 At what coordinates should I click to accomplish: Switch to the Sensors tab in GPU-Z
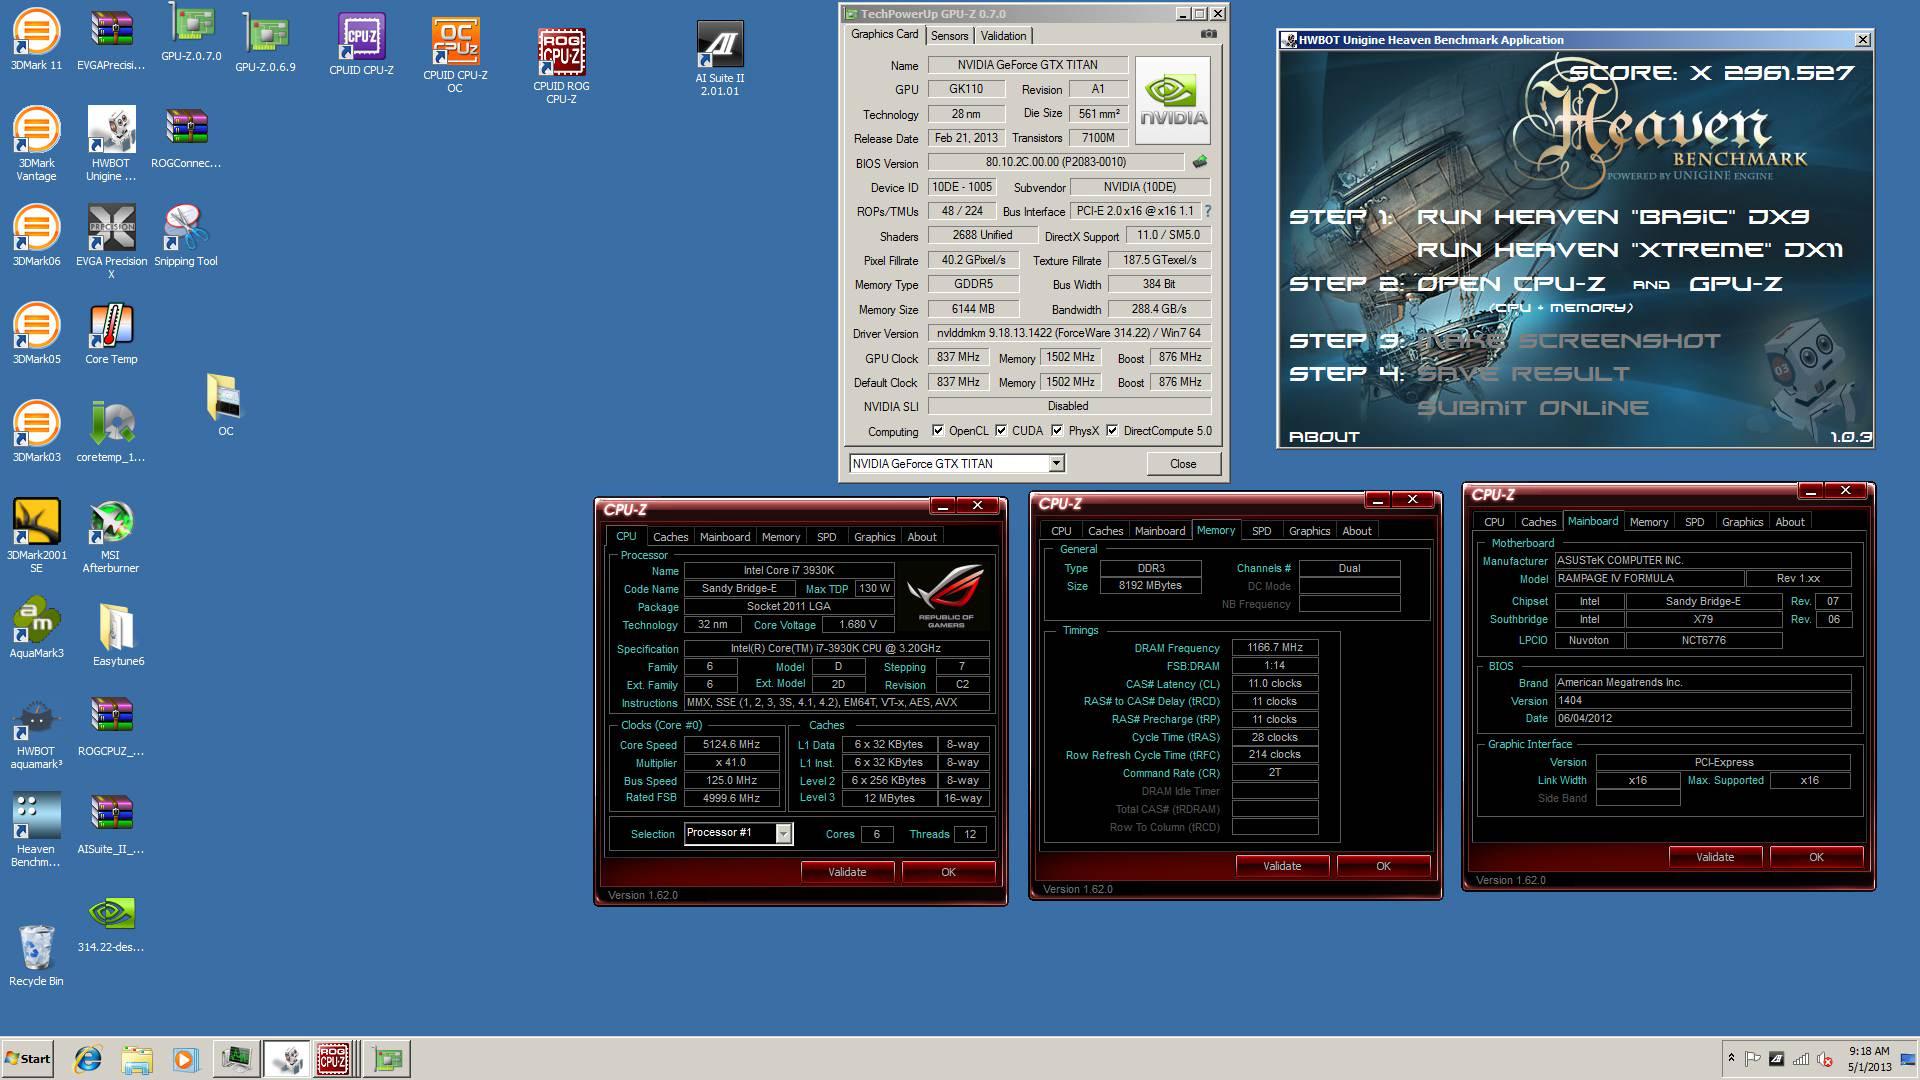click(949, 36)
